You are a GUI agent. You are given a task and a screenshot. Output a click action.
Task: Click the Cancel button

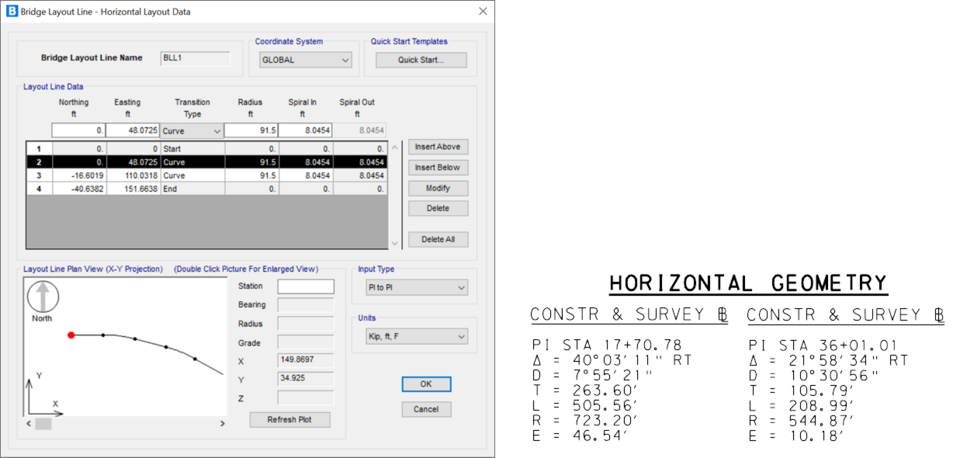pos(426,409)
